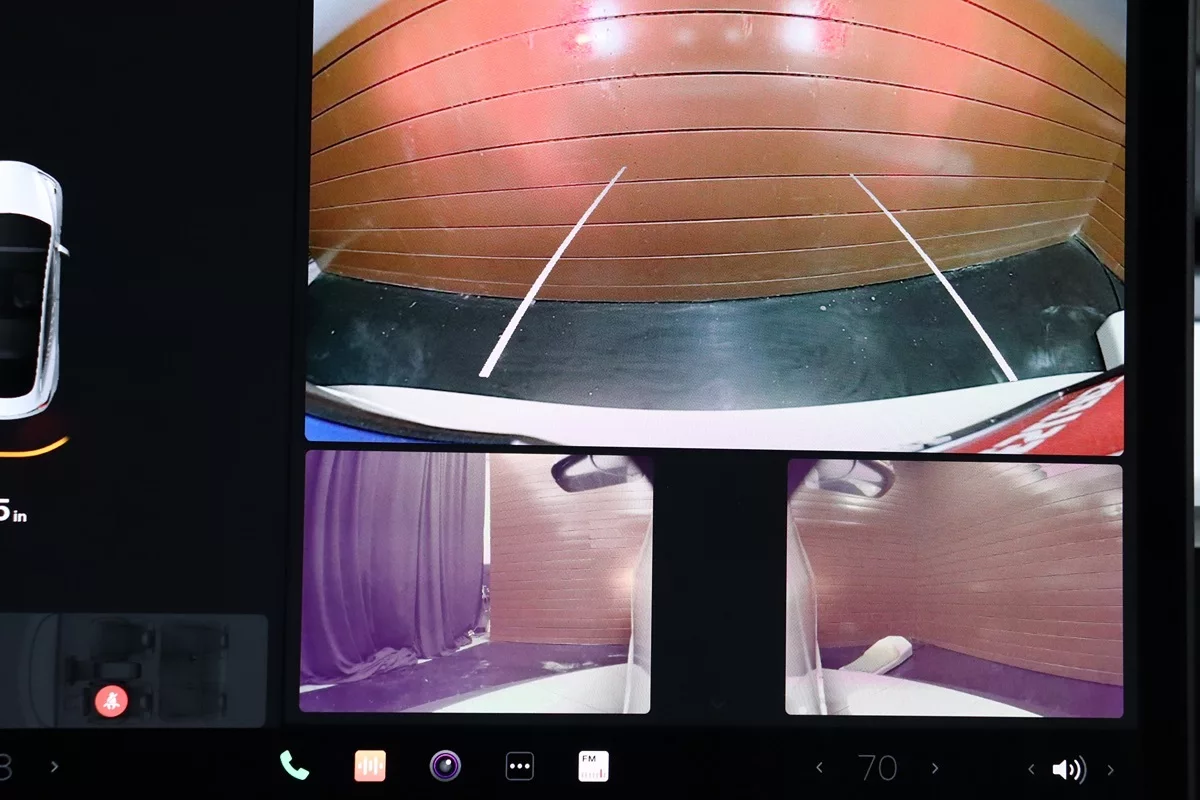The image size is (1200, 800).
Task: Open the Phone app icon
Action: click(294, 766)
